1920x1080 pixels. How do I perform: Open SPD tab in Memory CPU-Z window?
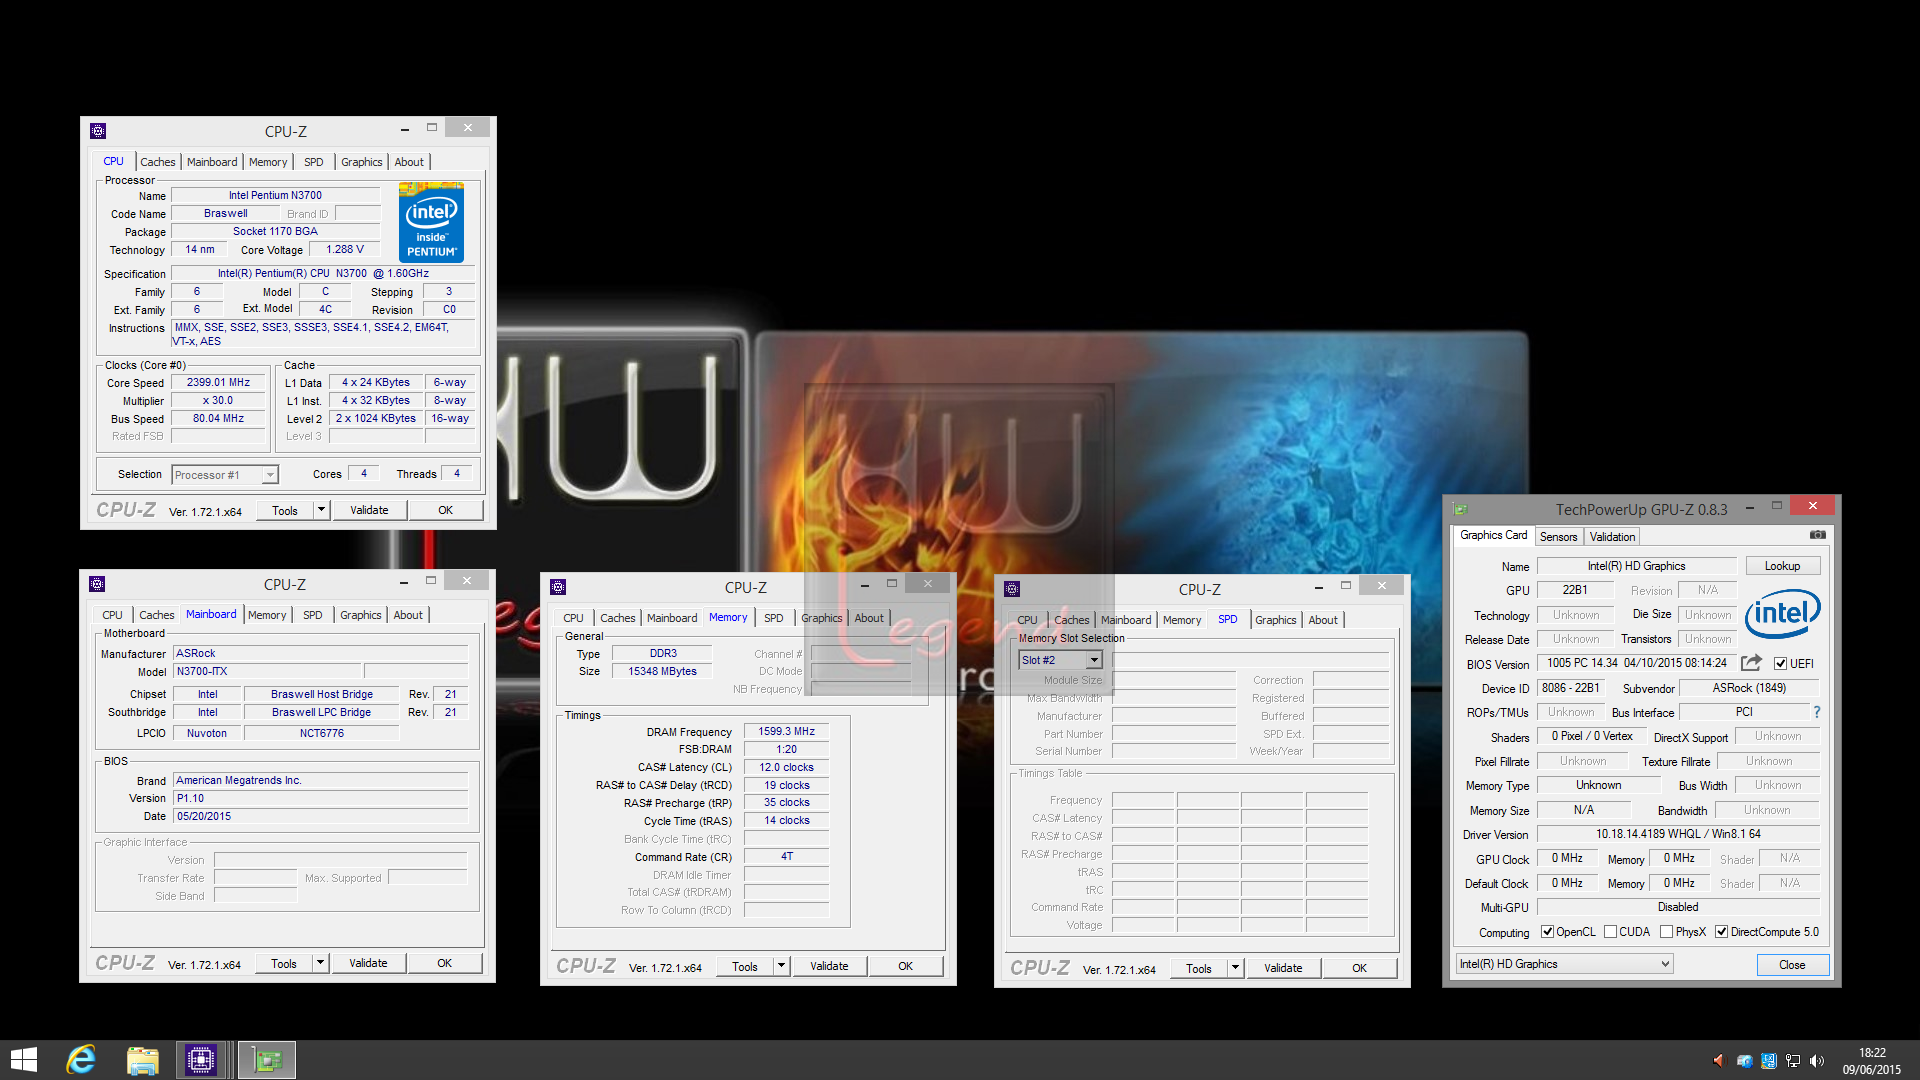pos(773,618)
